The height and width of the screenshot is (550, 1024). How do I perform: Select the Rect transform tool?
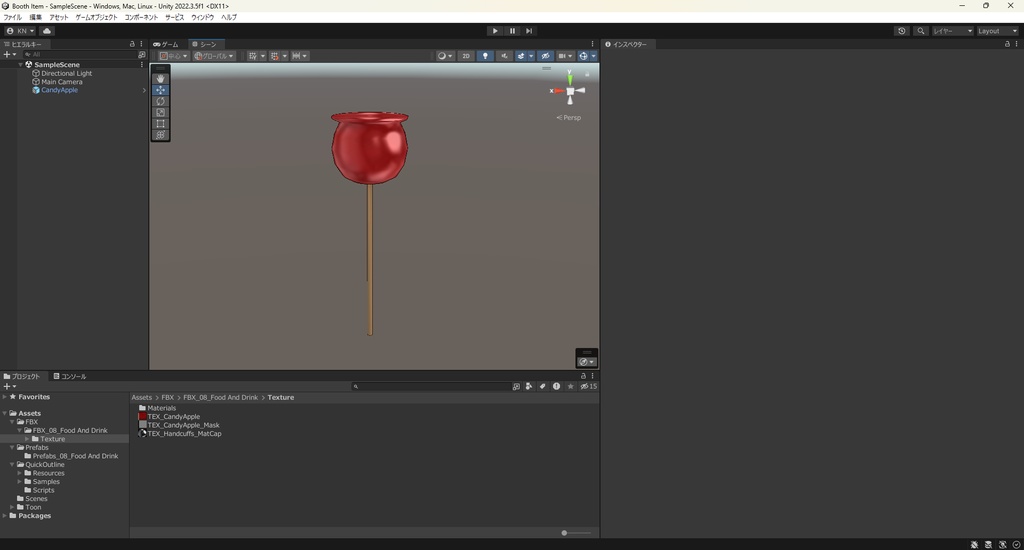tap(161, 123)
